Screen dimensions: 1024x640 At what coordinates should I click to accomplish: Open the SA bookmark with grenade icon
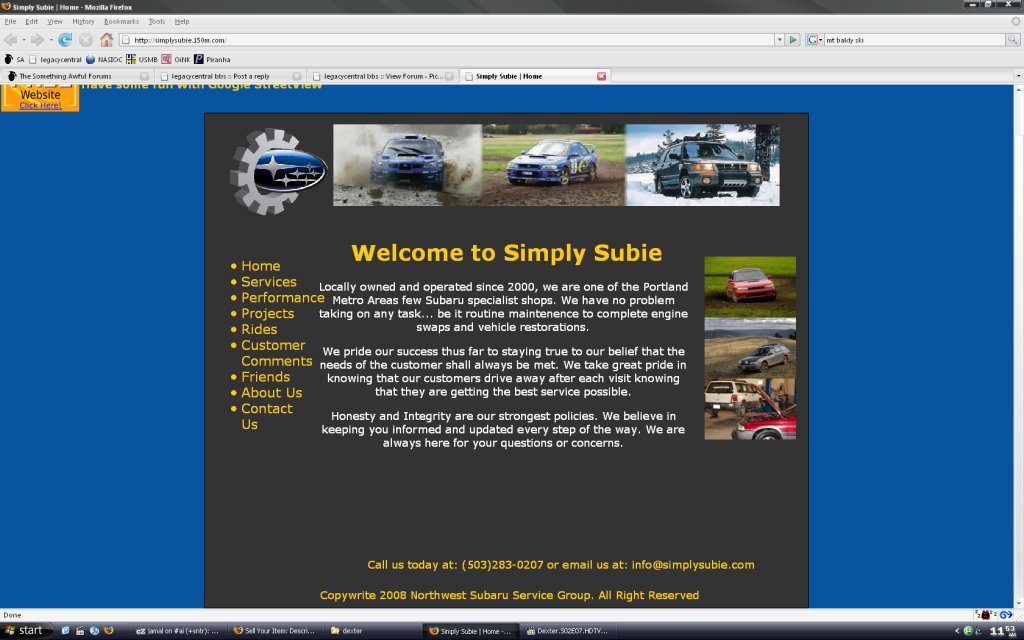[x=14, y=59]
